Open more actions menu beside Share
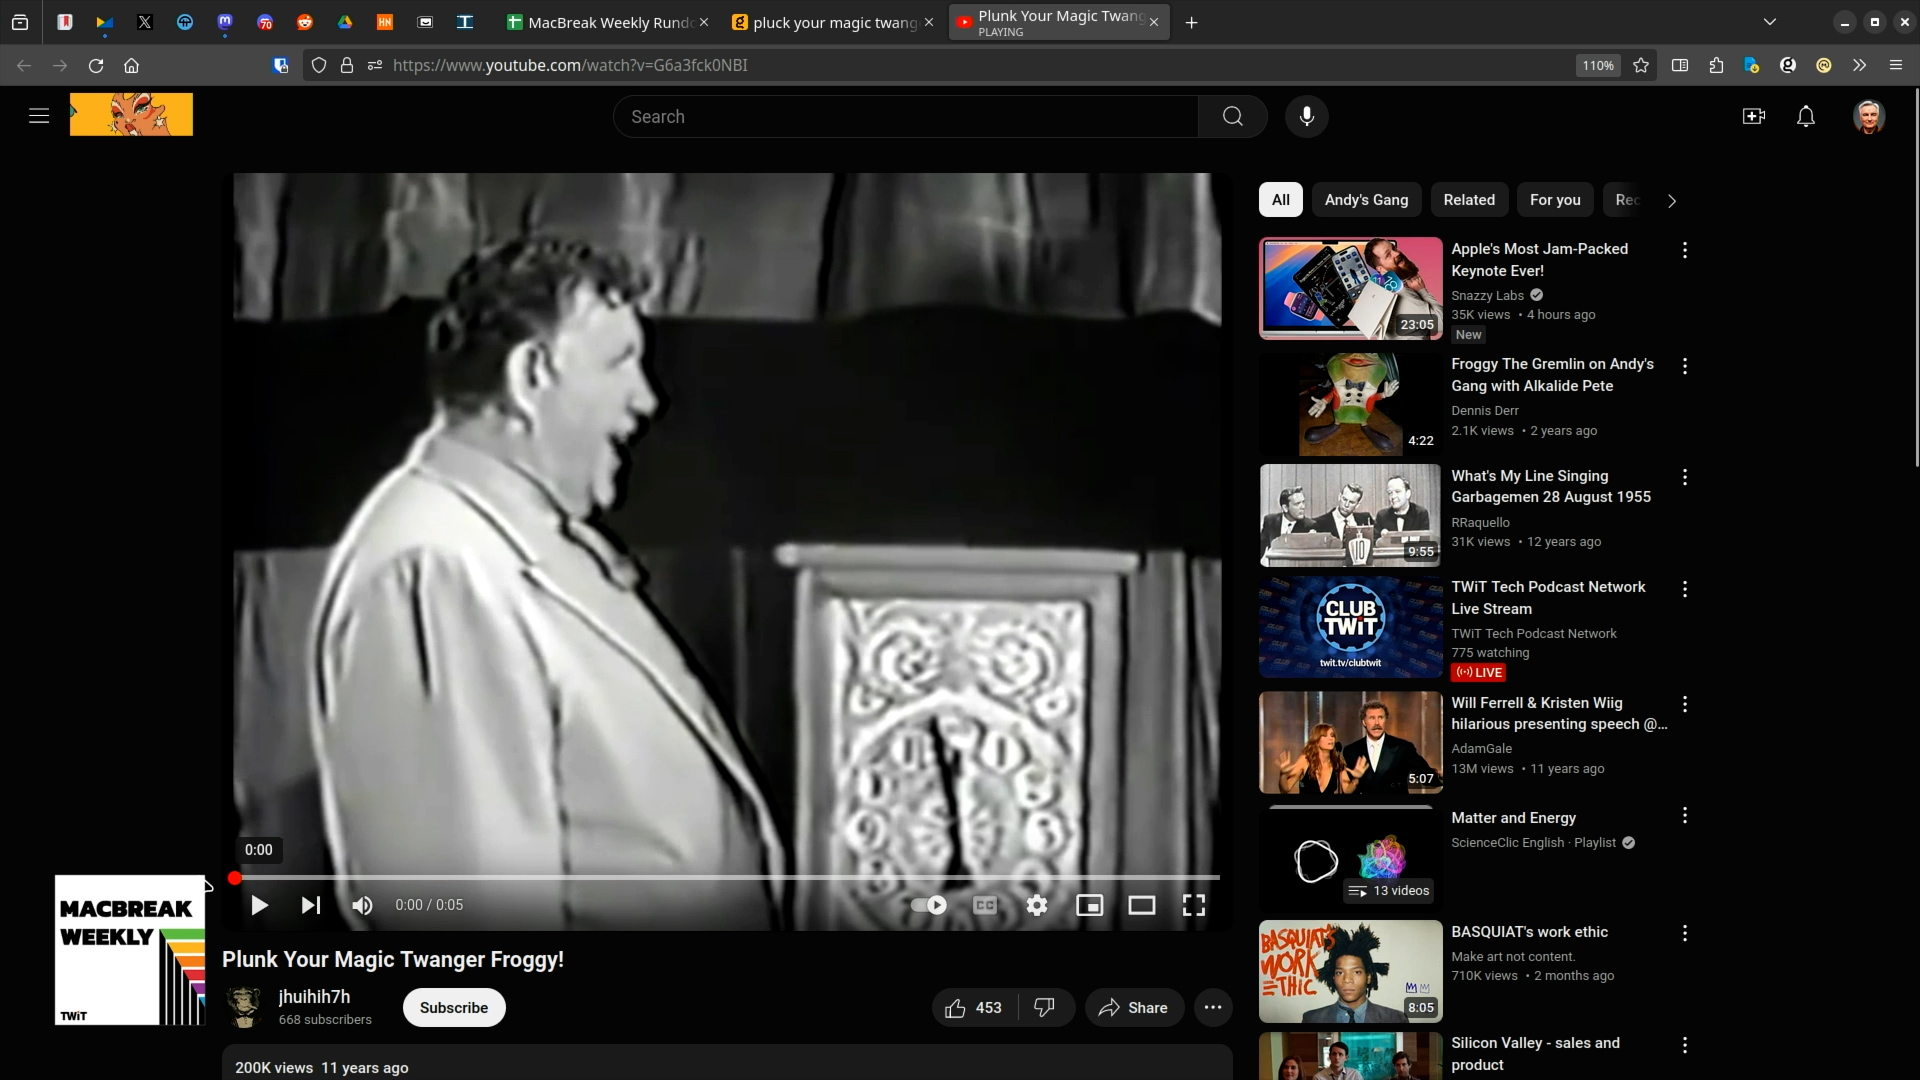The height and width of the screenshot is (1080, 1920). 1213,1008
